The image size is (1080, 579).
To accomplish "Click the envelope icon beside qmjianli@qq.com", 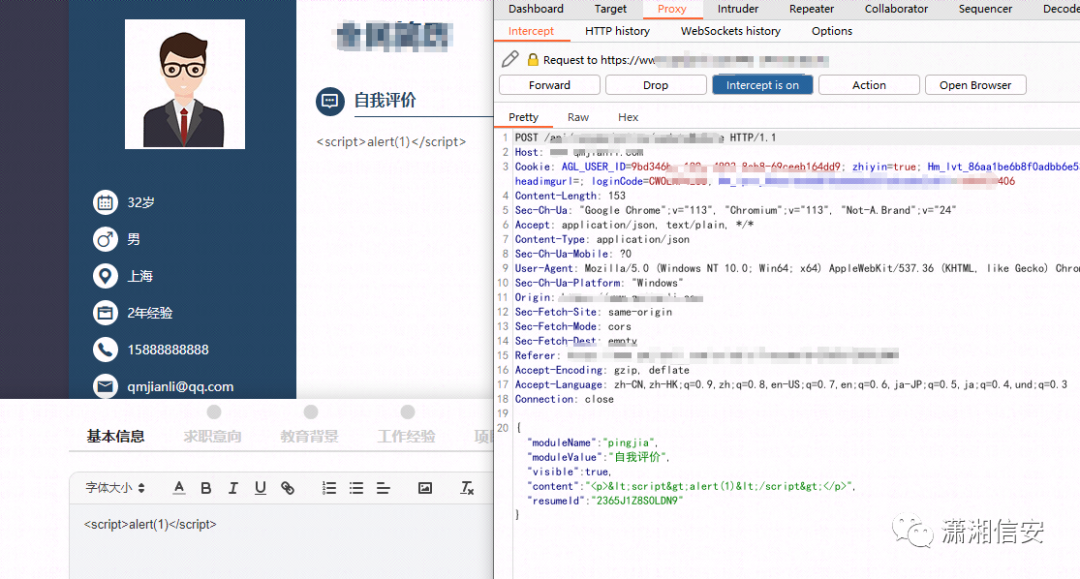I will tap(105, 386).
